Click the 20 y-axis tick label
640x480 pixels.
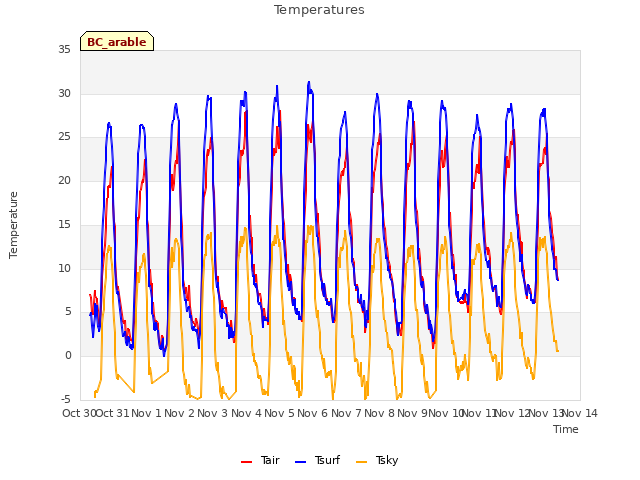(64, 180)
